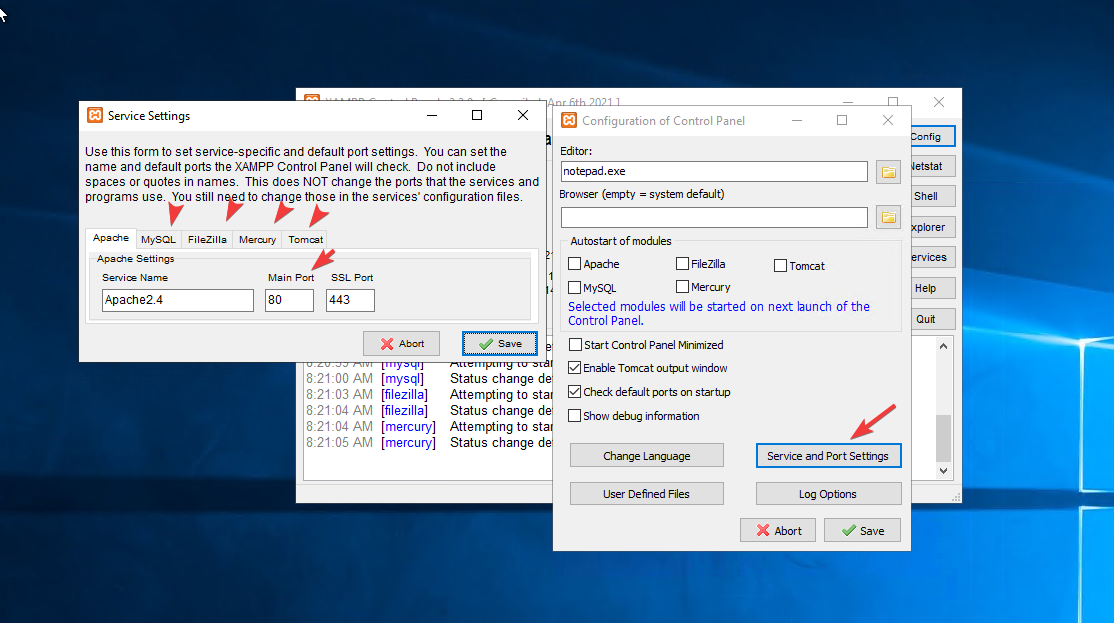The height and width of the screenshot is (623, 1114).
Task: Click the SSL Port field showing 443
Action: click(x=350, y=300)
